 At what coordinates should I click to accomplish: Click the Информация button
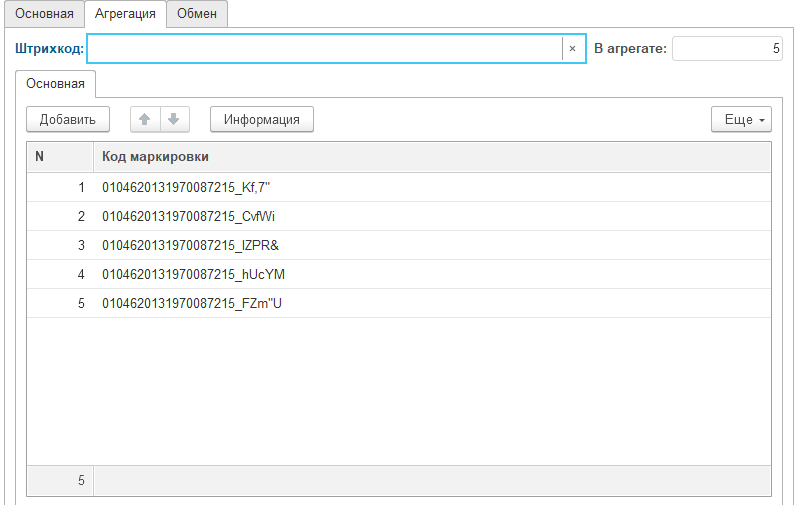[x=262, y=119]
